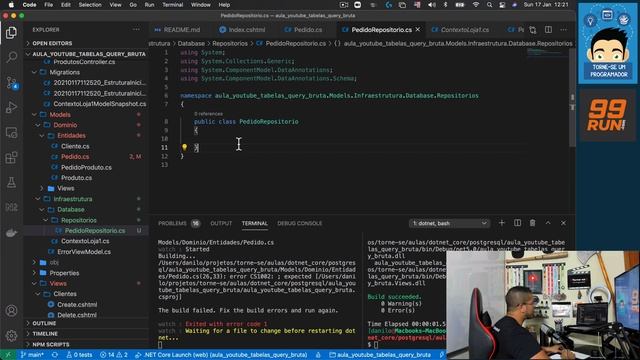
Task: Open PedidoProduto.cs in the explorer
Action: (x=86, y=167)
